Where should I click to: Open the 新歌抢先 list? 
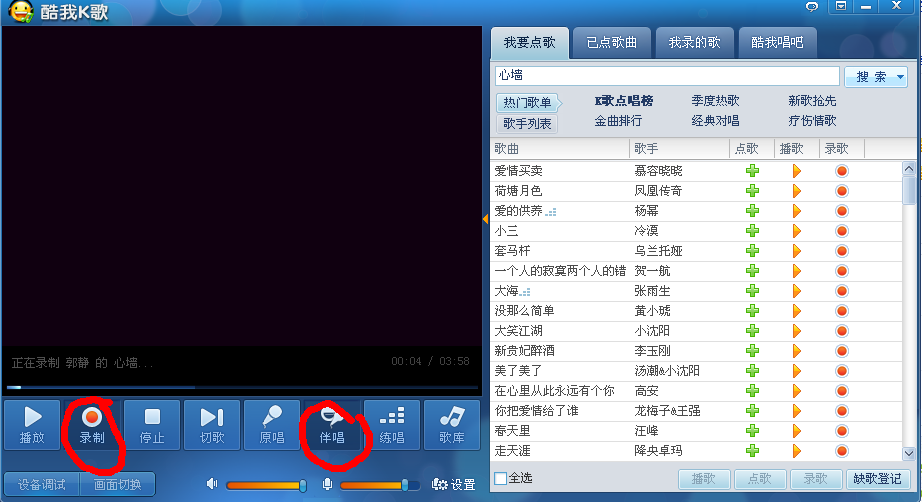pos(812,101)
